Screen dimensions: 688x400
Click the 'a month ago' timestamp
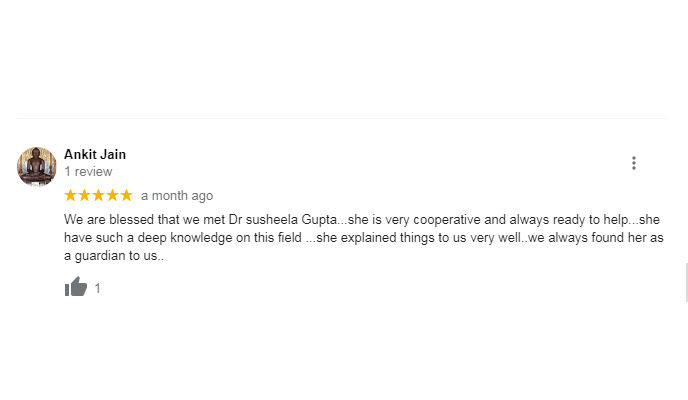(x=177, y=196)
